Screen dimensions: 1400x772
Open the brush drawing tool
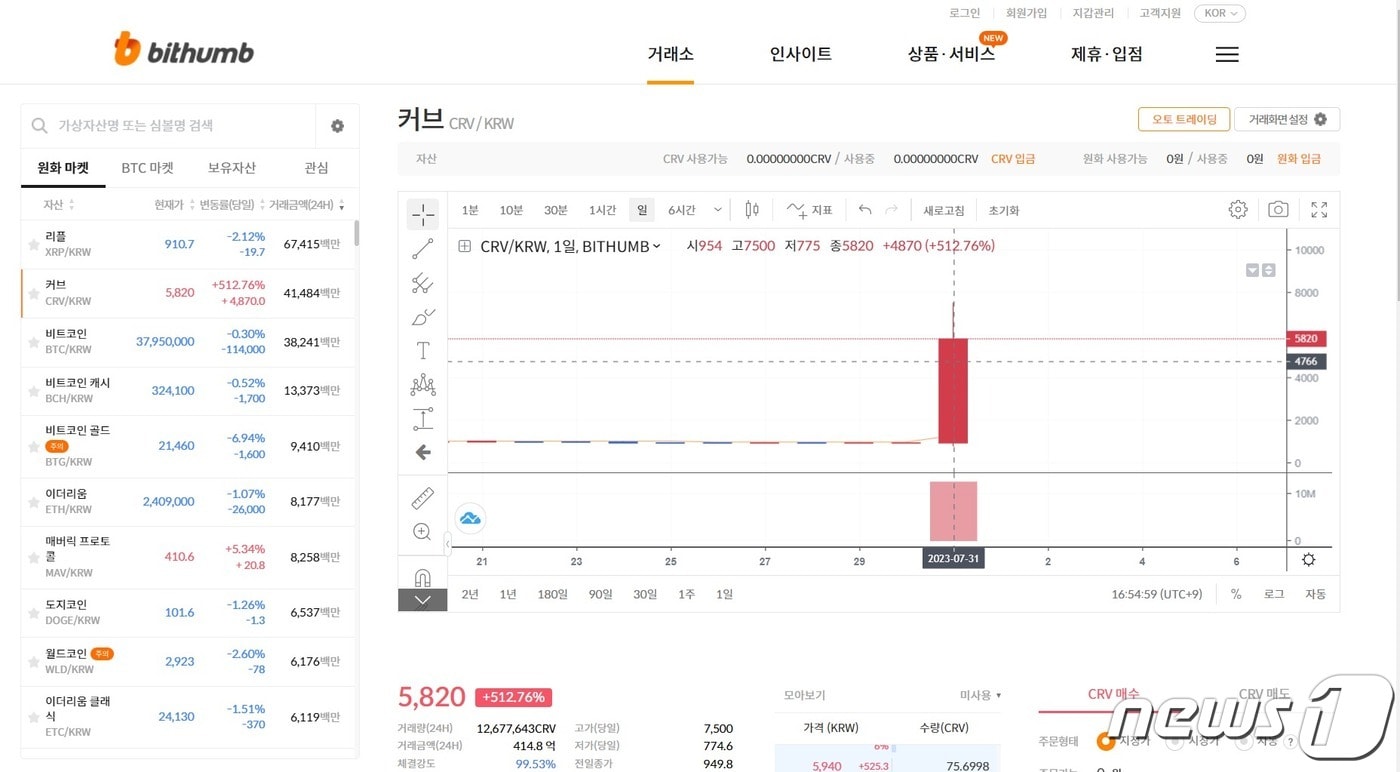point(422,317)
